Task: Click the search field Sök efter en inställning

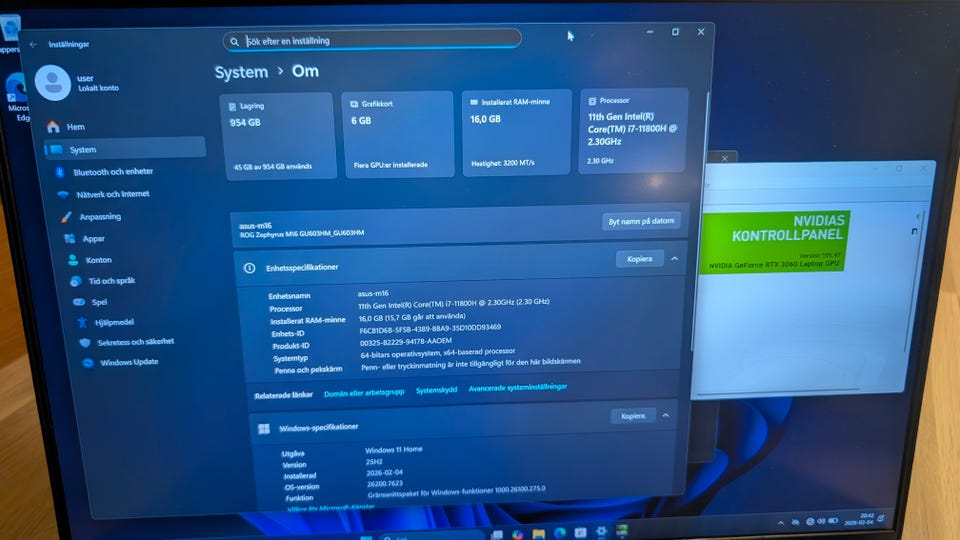Action: [372, 40]
